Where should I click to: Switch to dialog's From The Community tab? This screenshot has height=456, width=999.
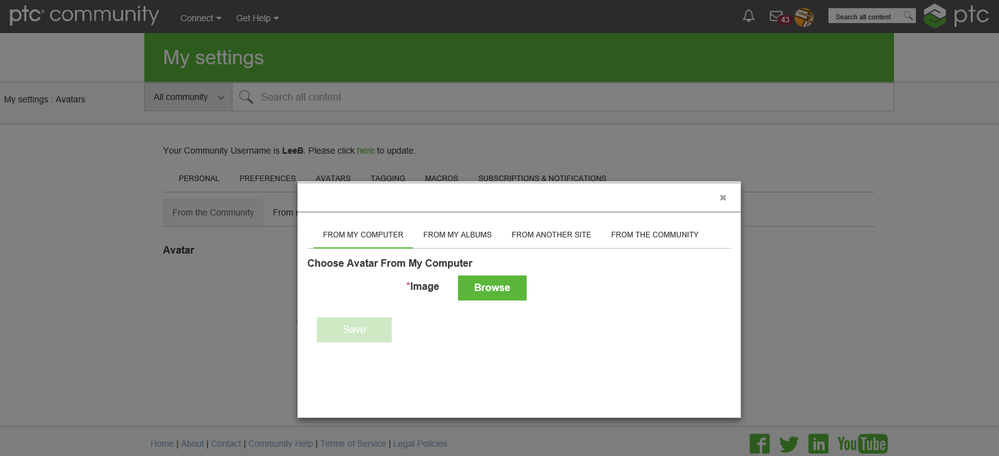[654, 235]
